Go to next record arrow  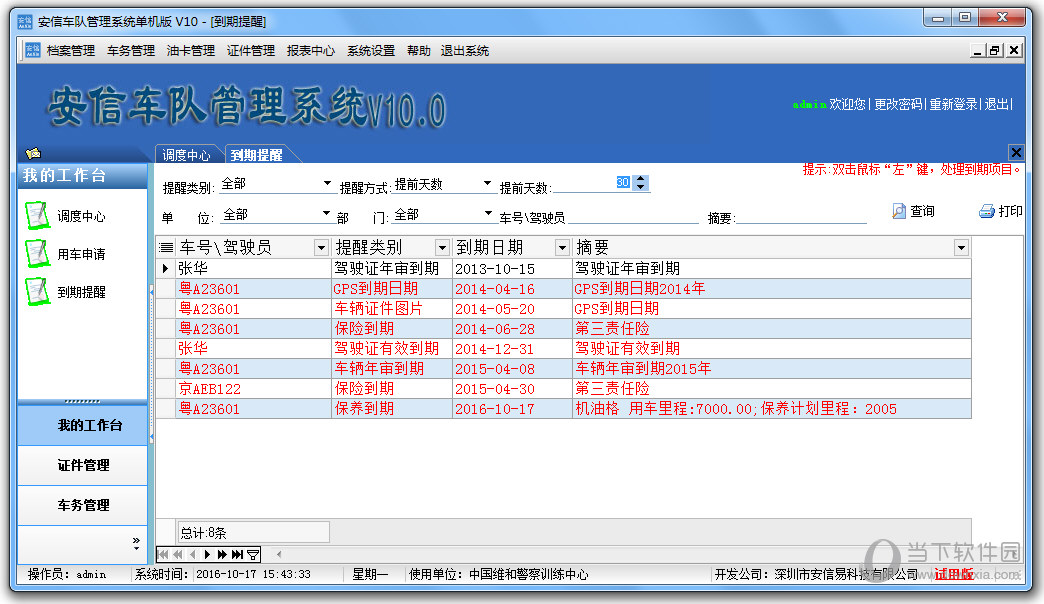(x=207, y=554)
